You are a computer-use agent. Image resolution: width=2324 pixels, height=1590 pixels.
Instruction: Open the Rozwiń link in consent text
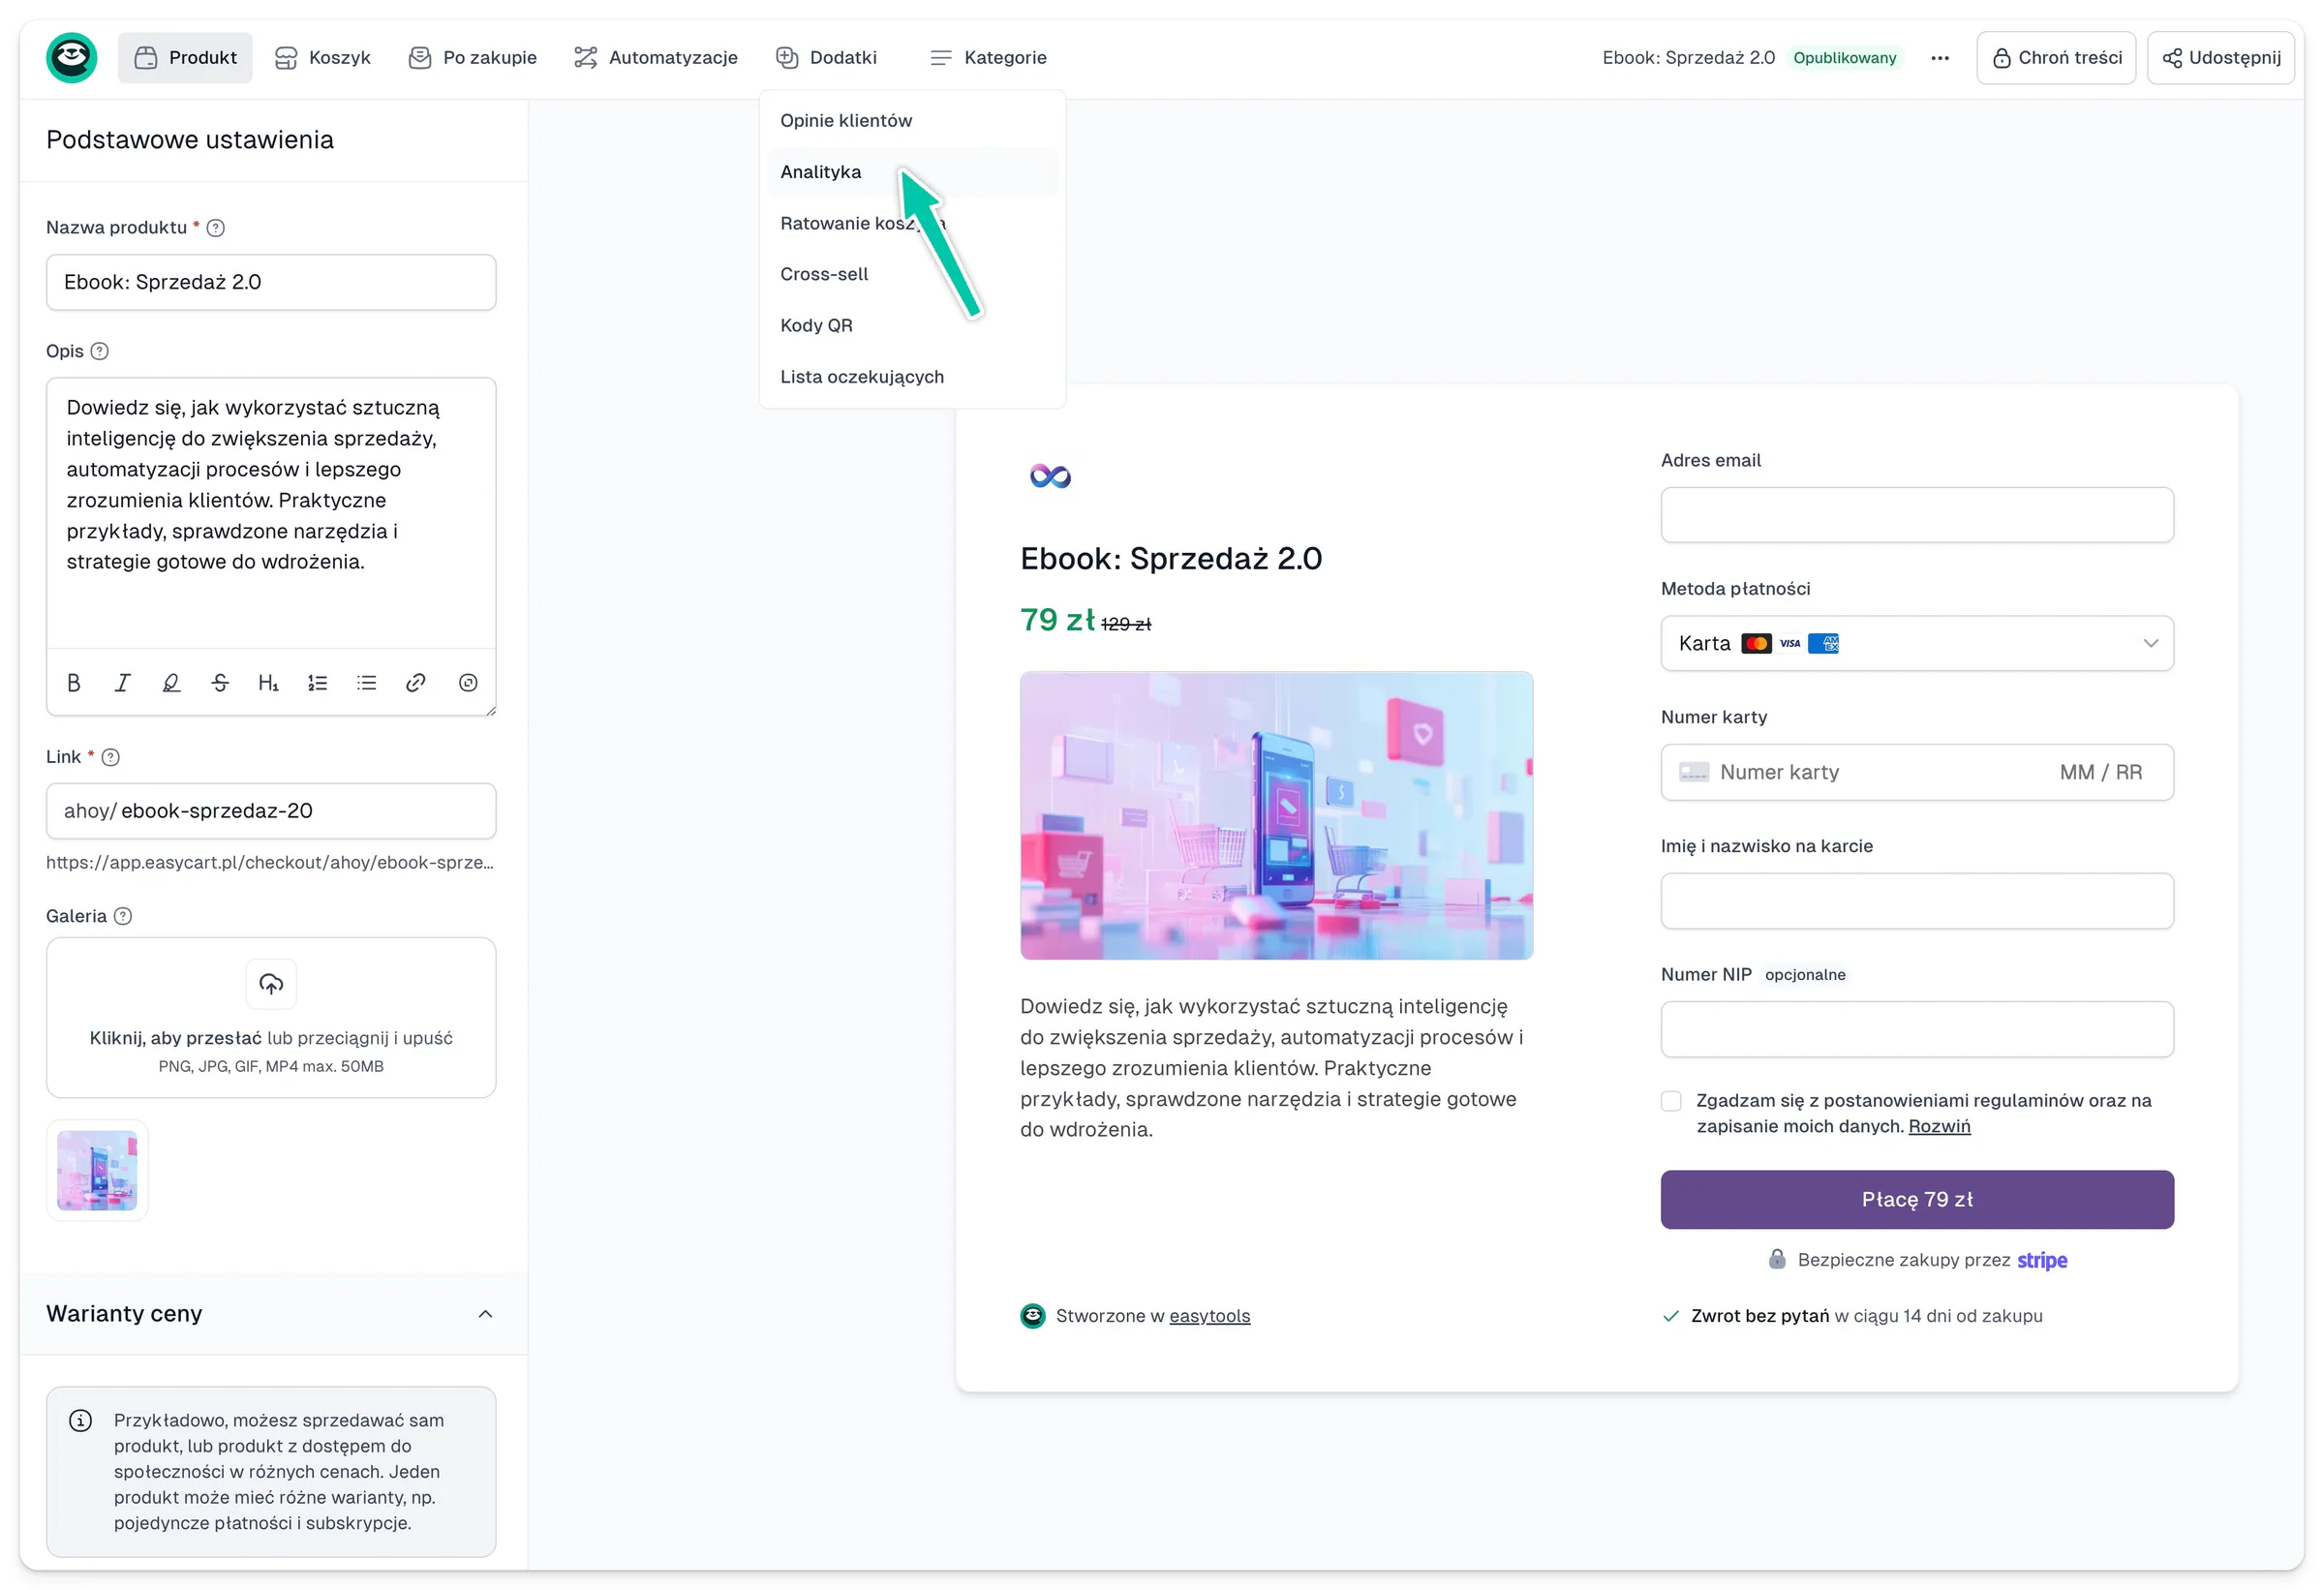pyautogui.click(x=1939, y=1127)
